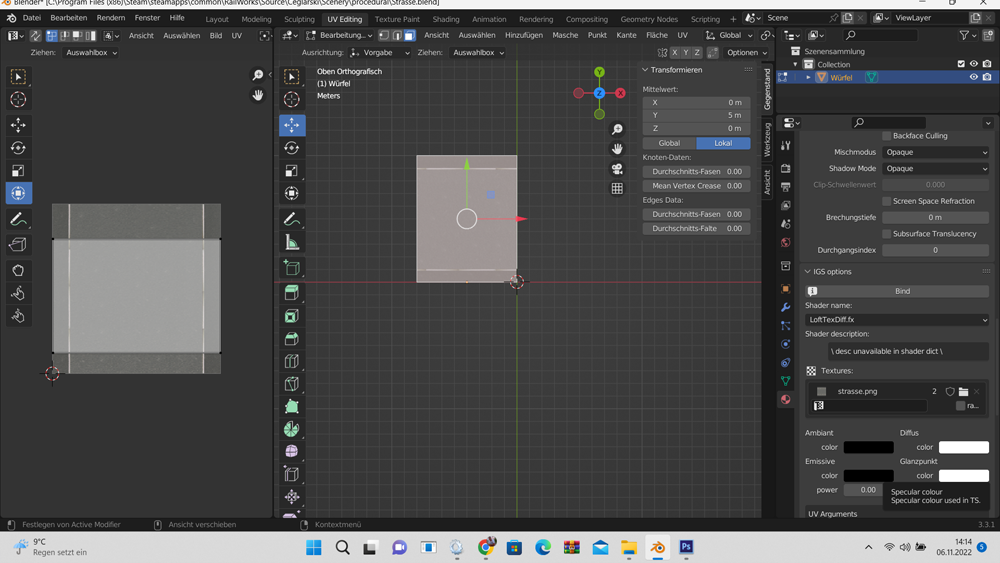Select the Move tool in 3D viewport toolbar
1000x563 pixels.
[291, 125]
